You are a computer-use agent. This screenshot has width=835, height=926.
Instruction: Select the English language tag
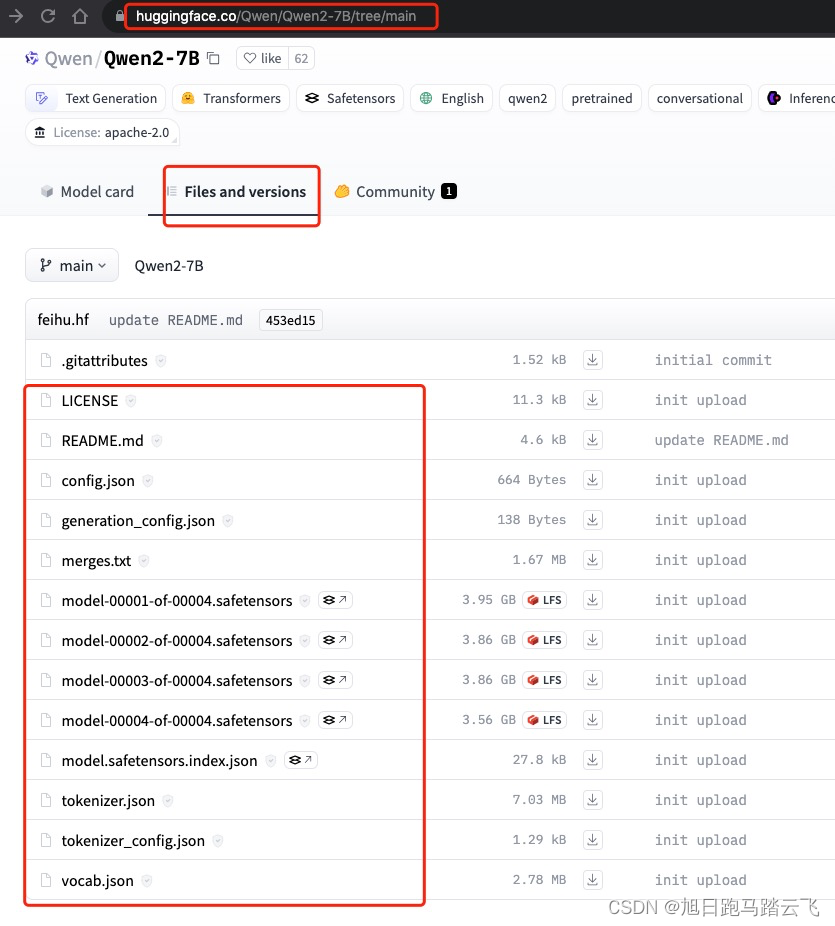[452, 98]
